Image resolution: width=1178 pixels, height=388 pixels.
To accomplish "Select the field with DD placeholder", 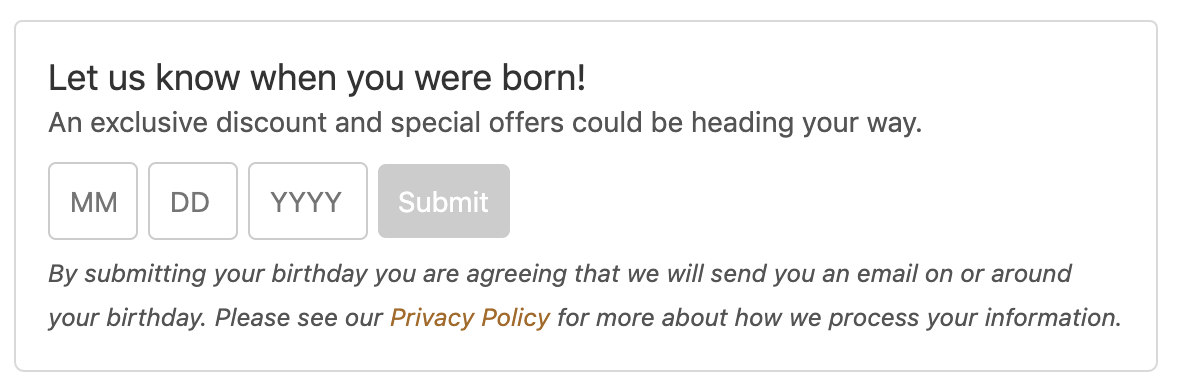I will [x=193, y=202].
